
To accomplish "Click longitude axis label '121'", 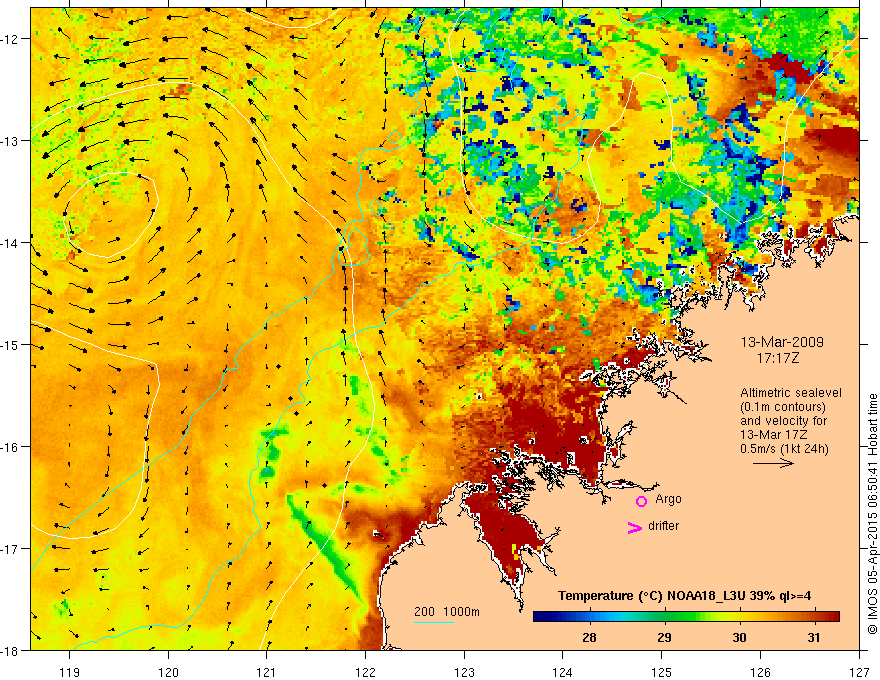I will [267, 672].
